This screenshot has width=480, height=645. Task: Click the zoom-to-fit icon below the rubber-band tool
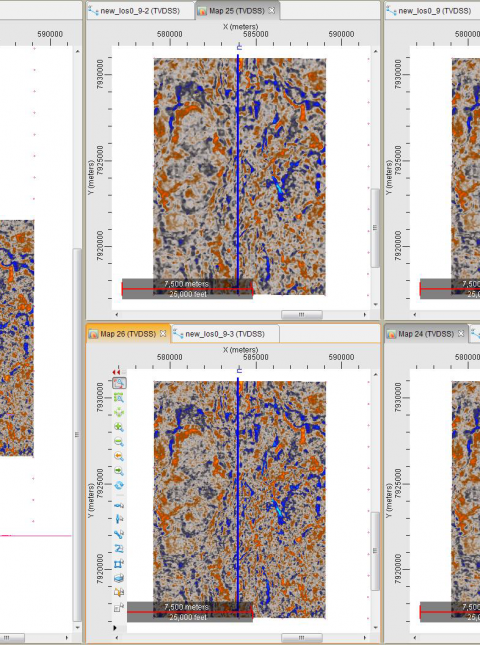(119, 398)
